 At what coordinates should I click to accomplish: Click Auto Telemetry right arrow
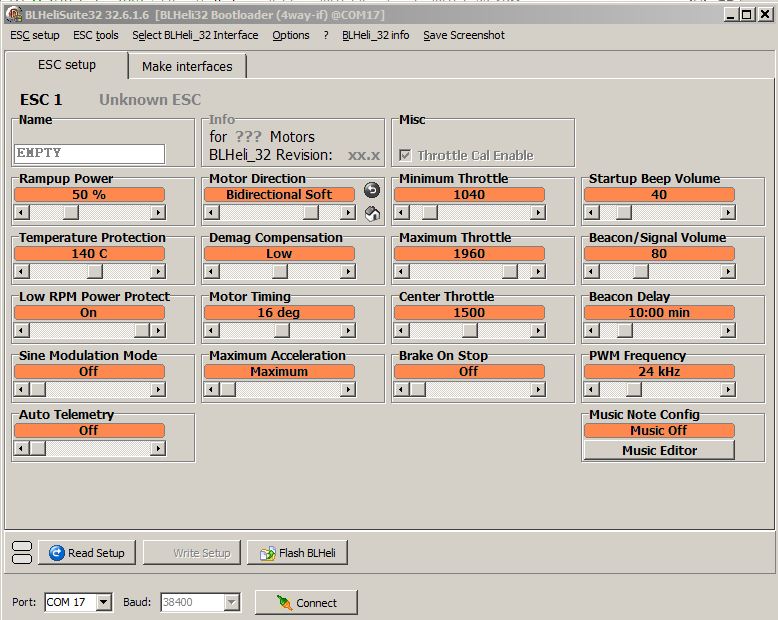[x=158, y=448]
